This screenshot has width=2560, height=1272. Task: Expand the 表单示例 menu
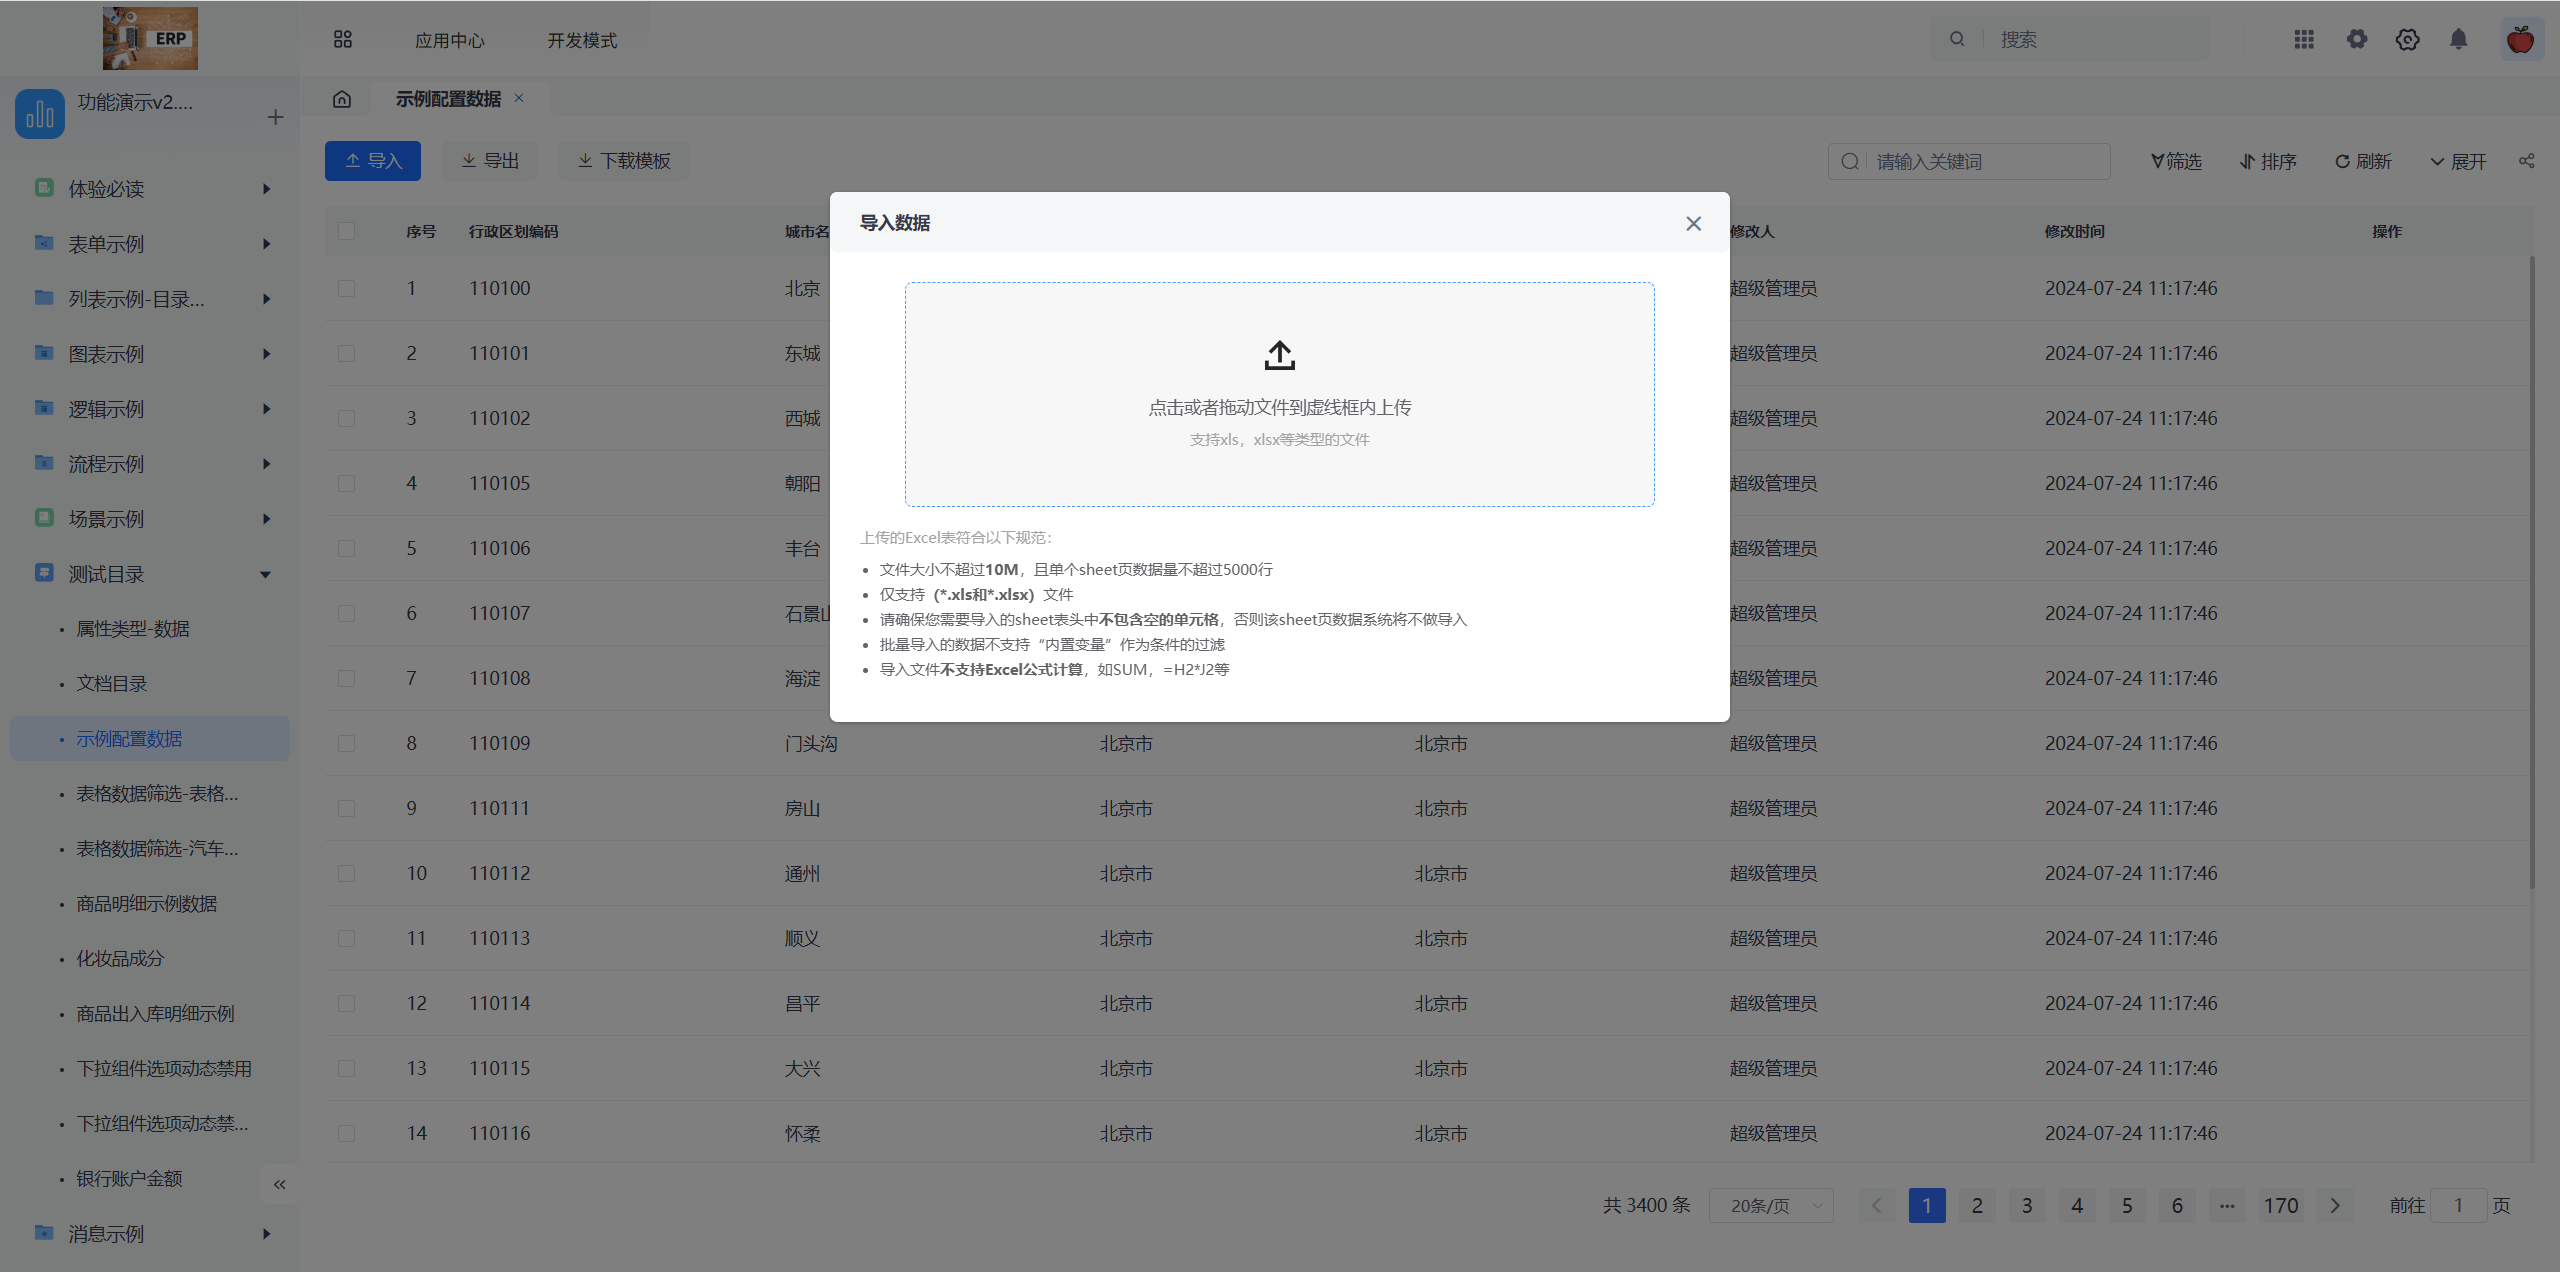pos(150,244)
